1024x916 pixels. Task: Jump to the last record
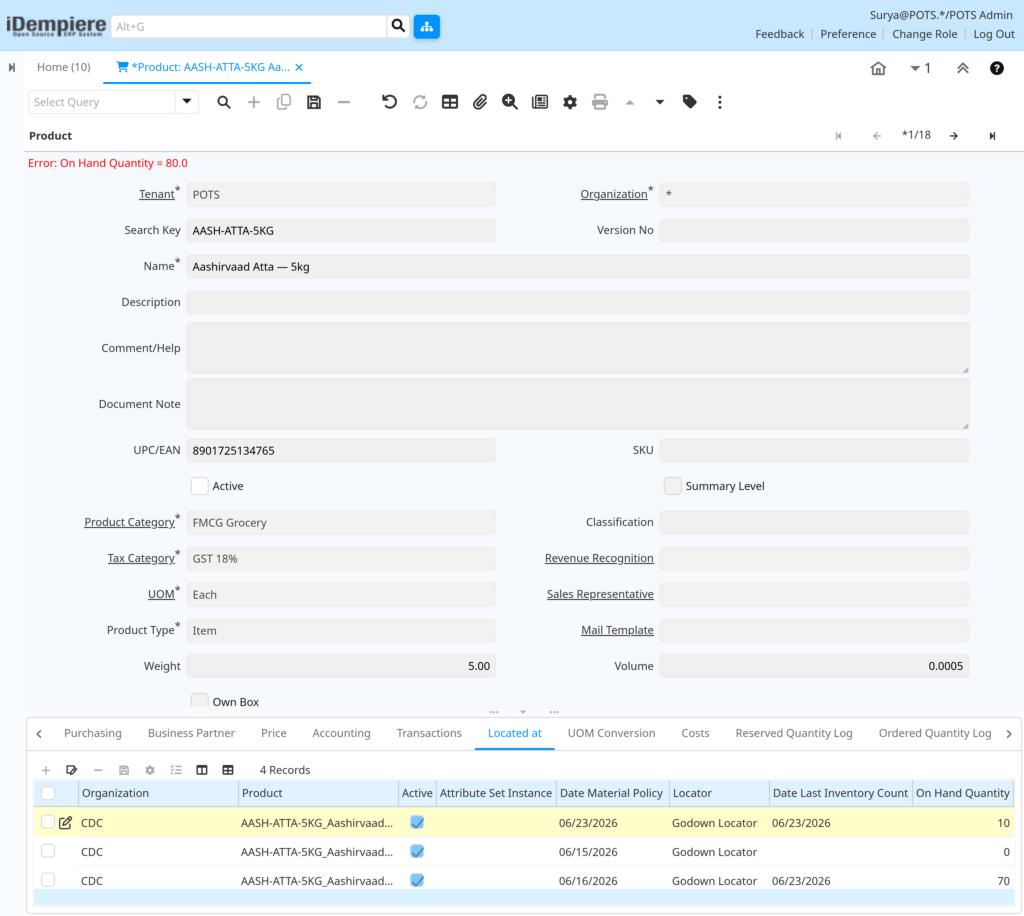click(x=992, y=136)
